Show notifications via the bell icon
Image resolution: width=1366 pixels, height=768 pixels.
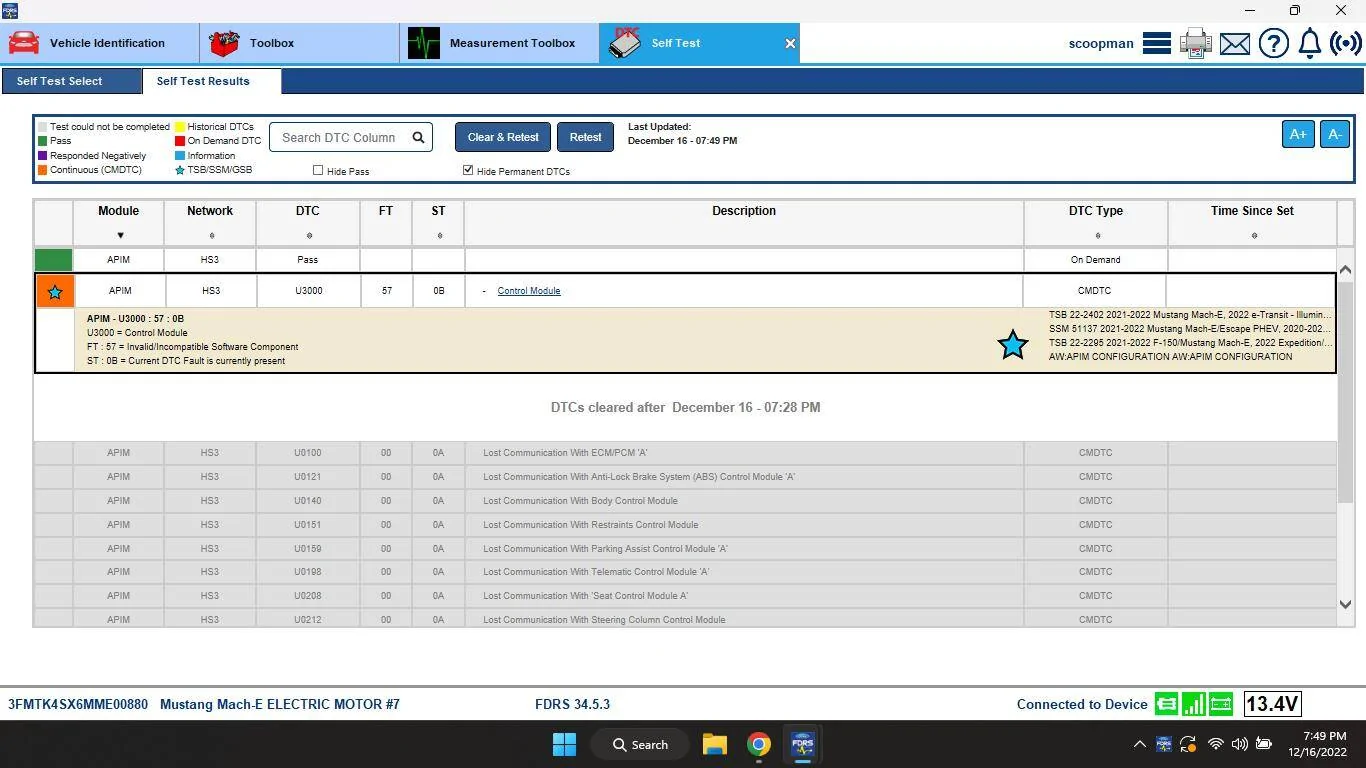pyautogui.click(x=1309, y=43)
